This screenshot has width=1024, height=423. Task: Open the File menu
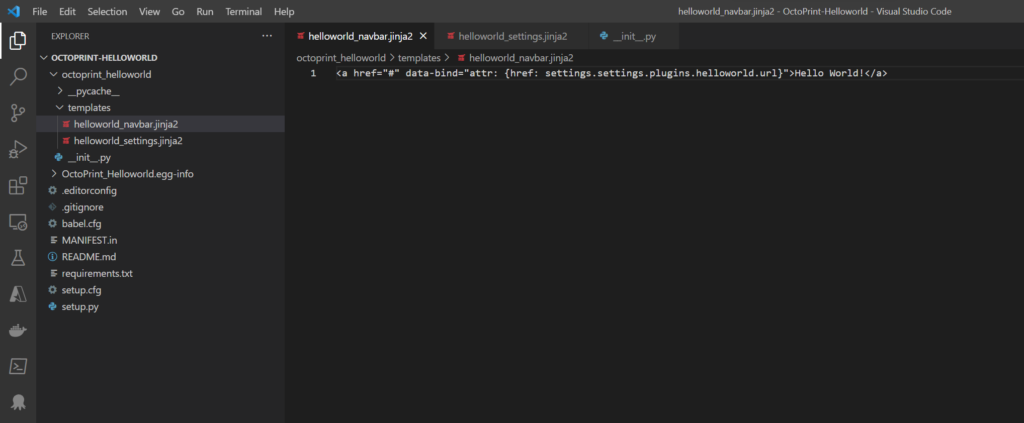click(40, 12)
